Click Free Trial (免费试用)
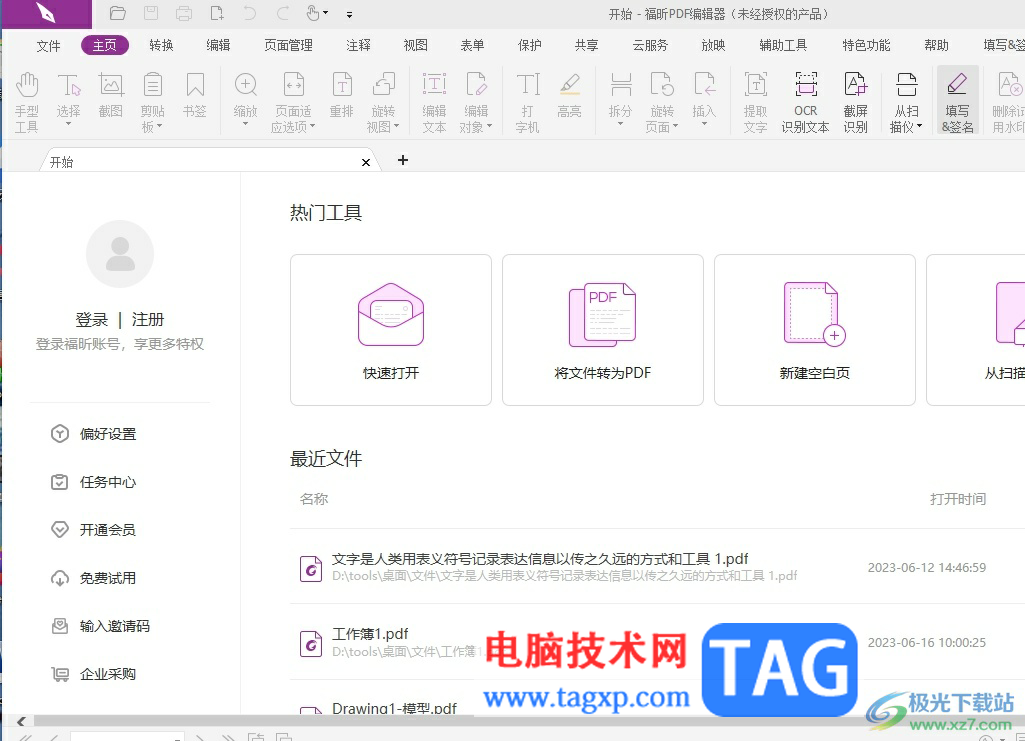This screenshot has height=741, width=1025. point(93,578)
